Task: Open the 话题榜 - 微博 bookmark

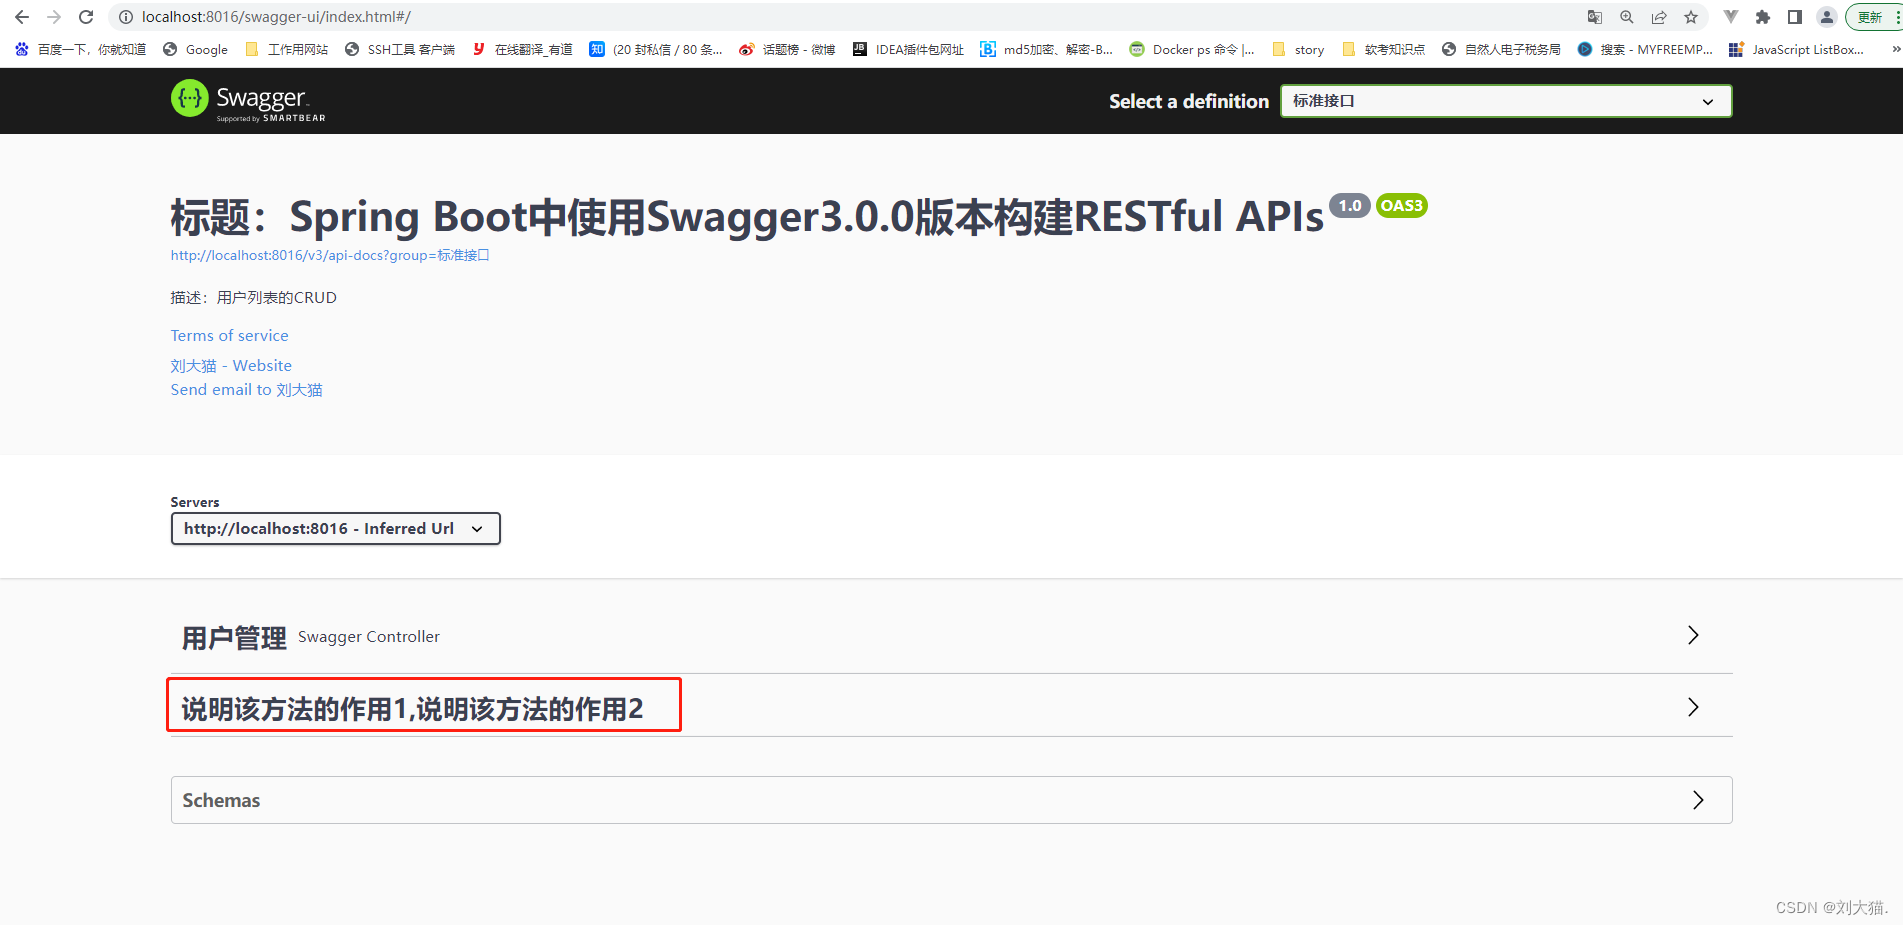Action: pyautogui.click(x=787, y=49)
